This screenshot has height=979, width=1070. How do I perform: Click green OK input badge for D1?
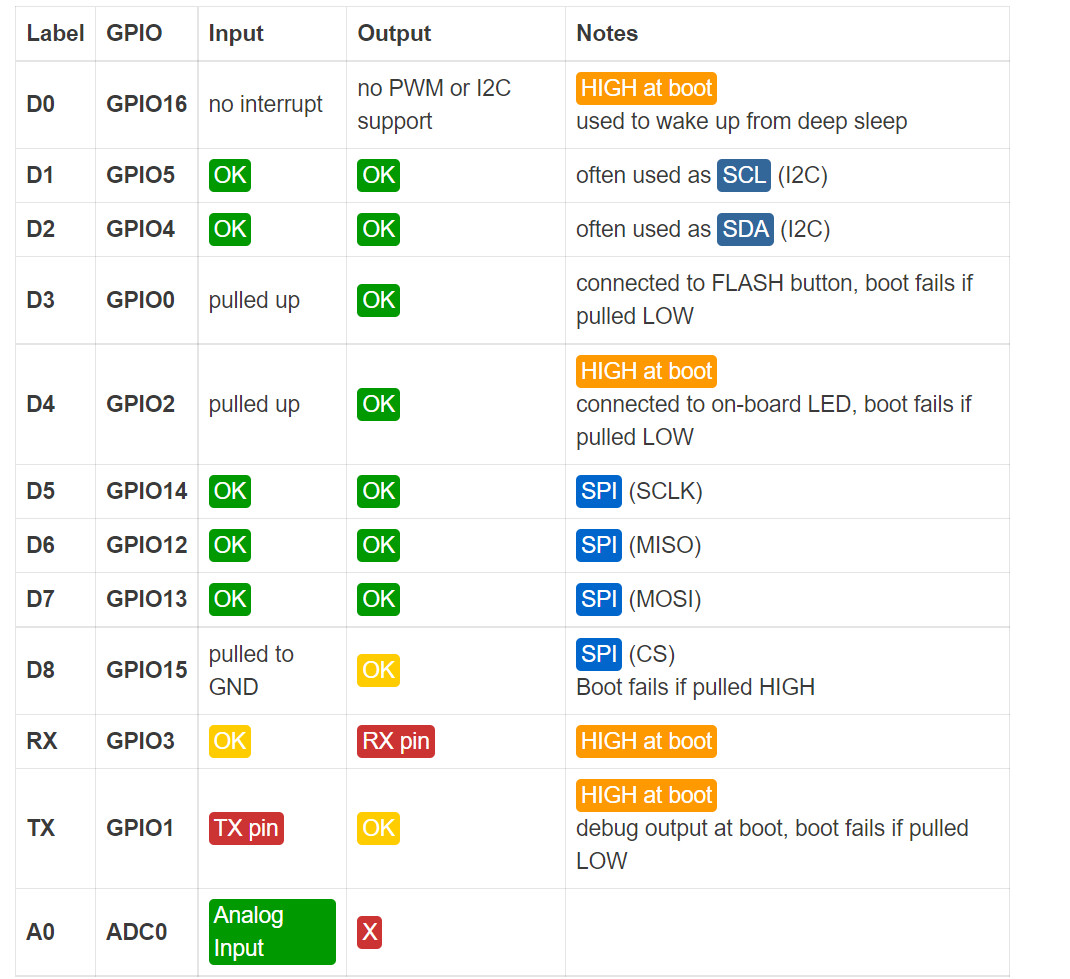point(229,175)
